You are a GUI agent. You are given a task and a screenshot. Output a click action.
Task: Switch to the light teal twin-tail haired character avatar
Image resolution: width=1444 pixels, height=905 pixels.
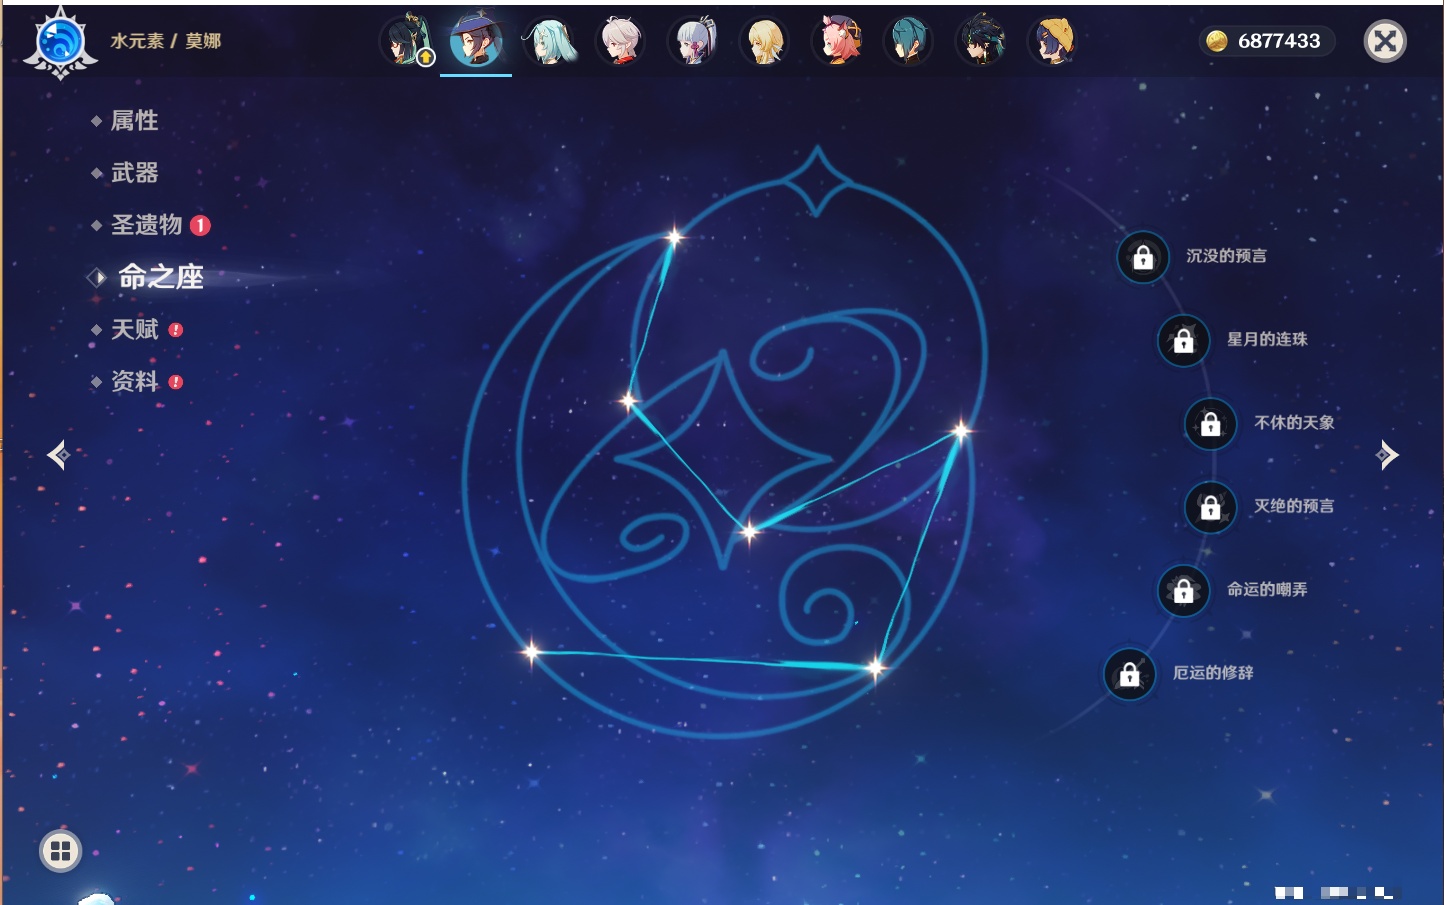(549, 41)
